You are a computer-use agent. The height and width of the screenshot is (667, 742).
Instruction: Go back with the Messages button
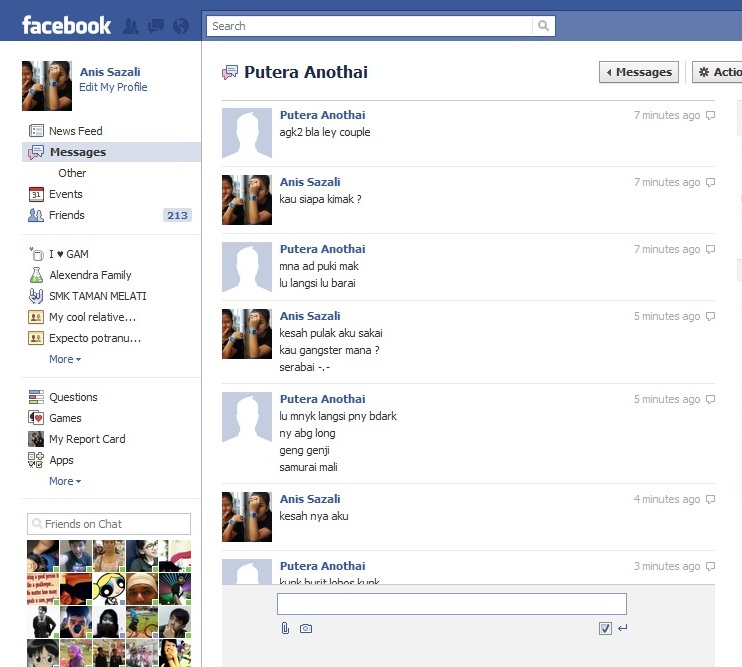tap(639, 72)
